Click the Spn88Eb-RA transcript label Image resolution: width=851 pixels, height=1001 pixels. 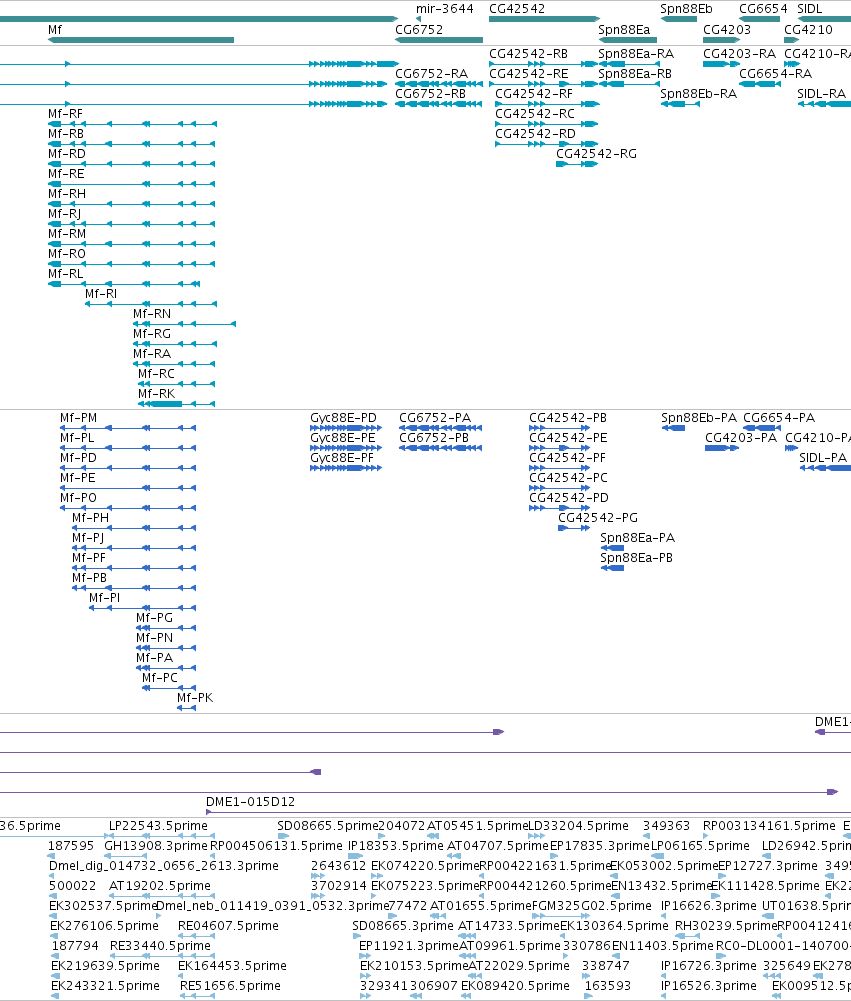[x=698, y=93]
